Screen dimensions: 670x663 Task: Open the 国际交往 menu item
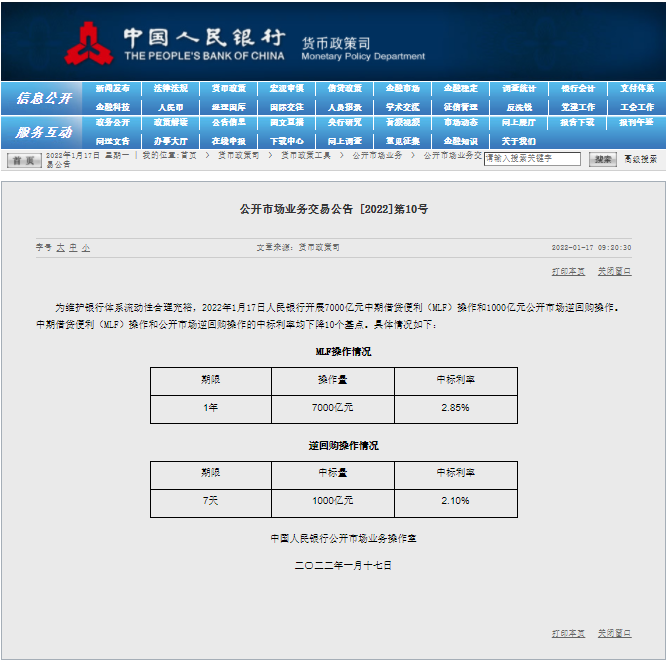287,107
